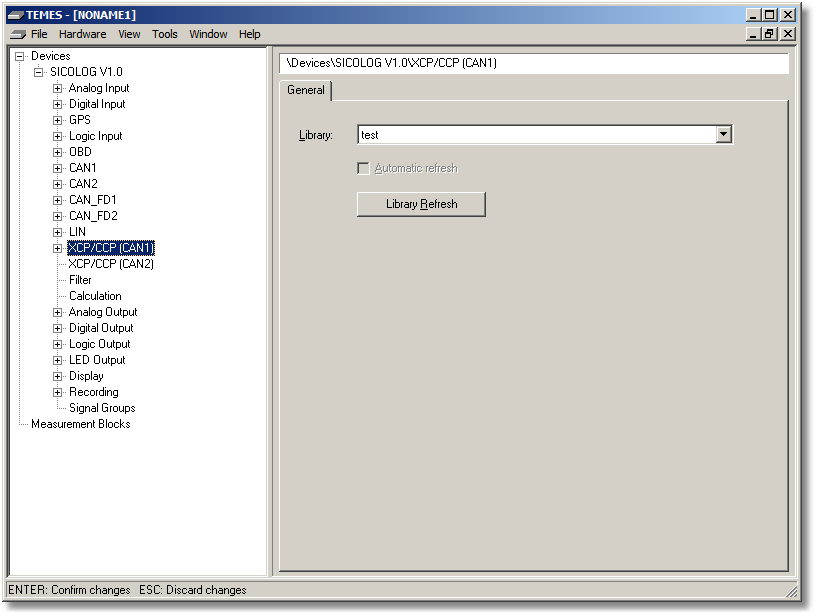The height and width of the screenshot is (616, 816).
Task: Select the LIN label in tree
Action: click(77, 232)
